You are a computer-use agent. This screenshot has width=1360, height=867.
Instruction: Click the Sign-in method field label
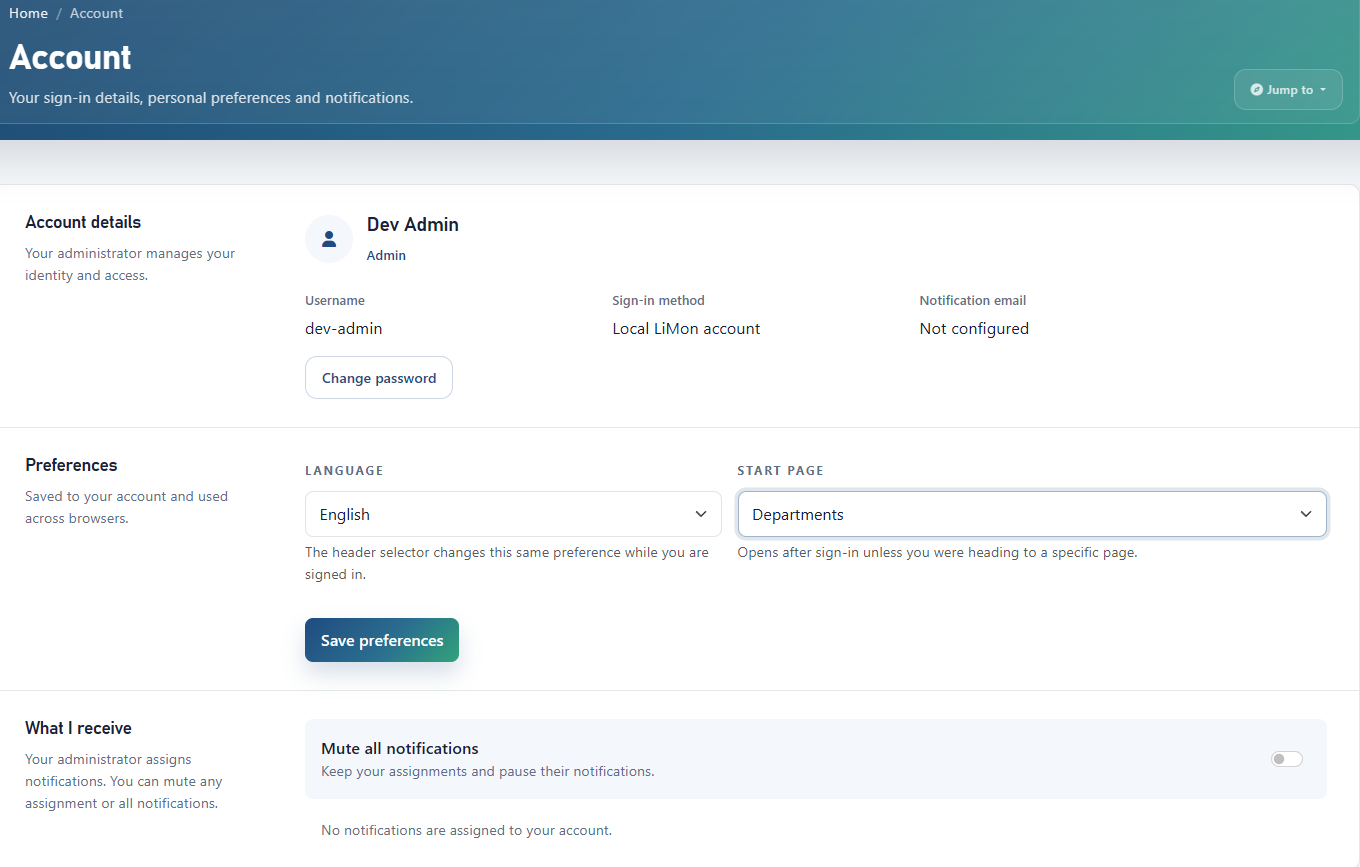pos(658,300)
